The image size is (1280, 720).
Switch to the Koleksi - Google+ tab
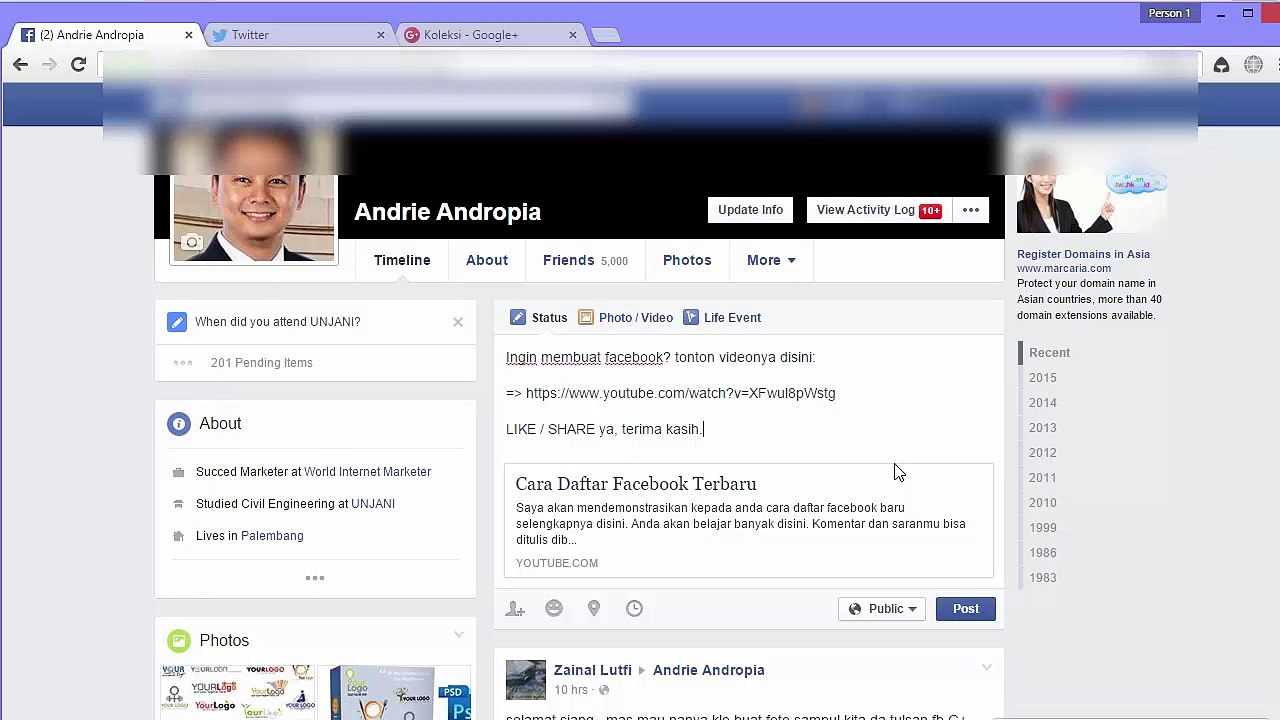490,35
